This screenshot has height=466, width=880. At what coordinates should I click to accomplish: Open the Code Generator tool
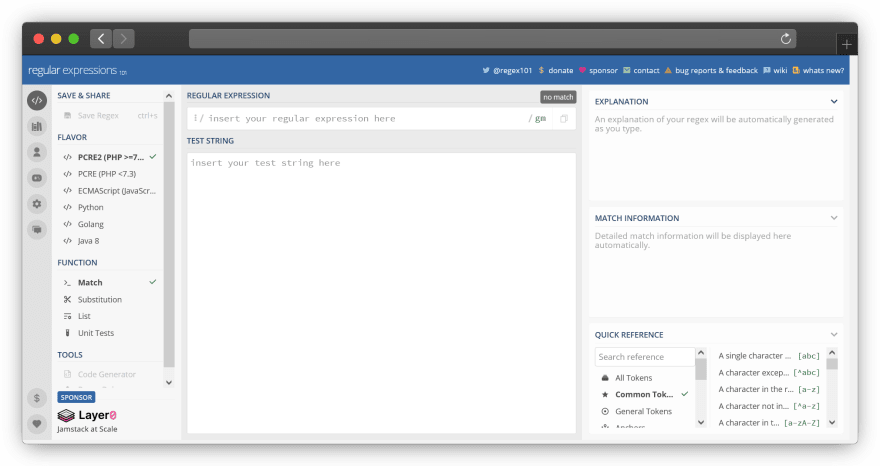click(109, 374)
